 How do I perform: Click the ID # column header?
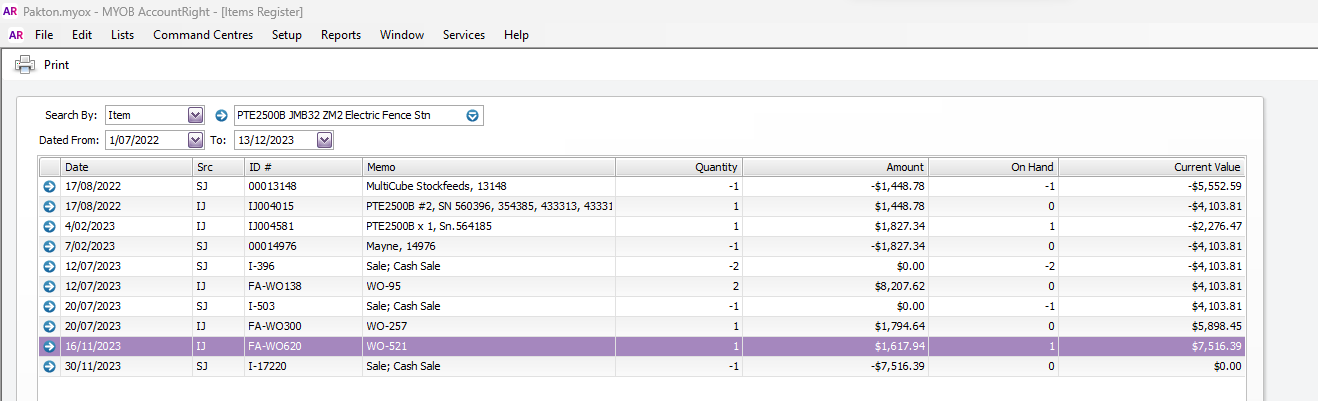(303, 167)
